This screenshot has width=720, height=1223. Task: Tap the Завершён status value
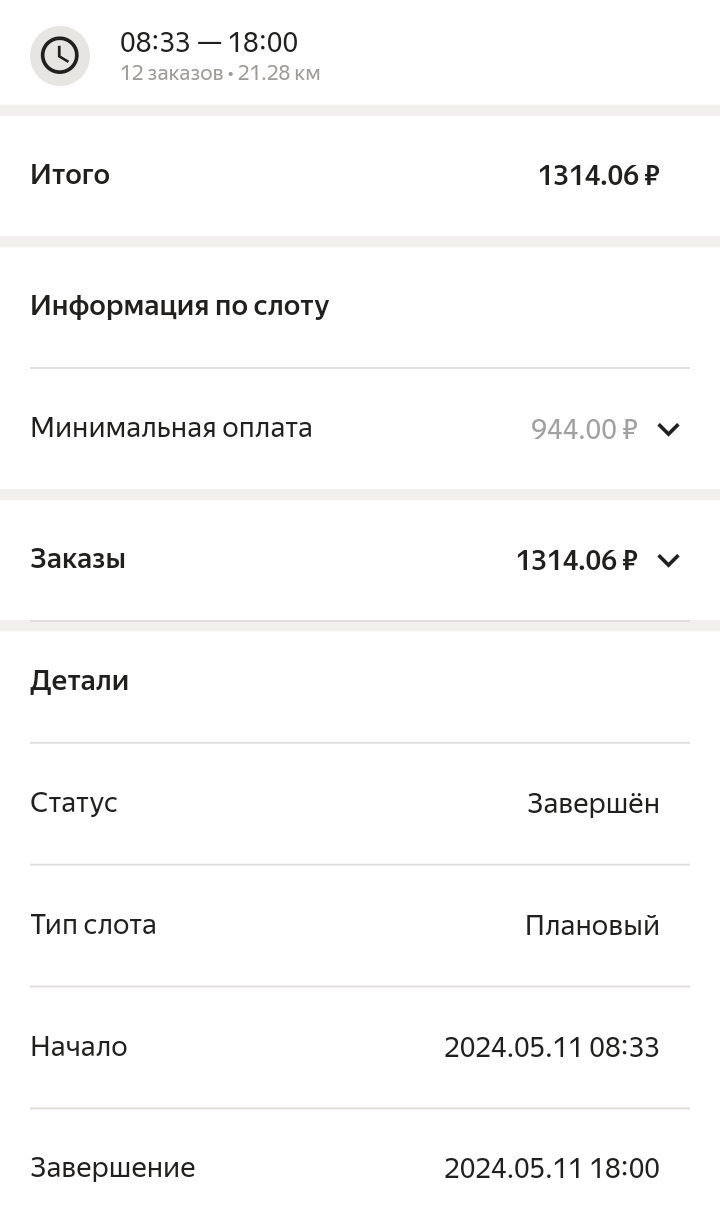tap(593, 804)
